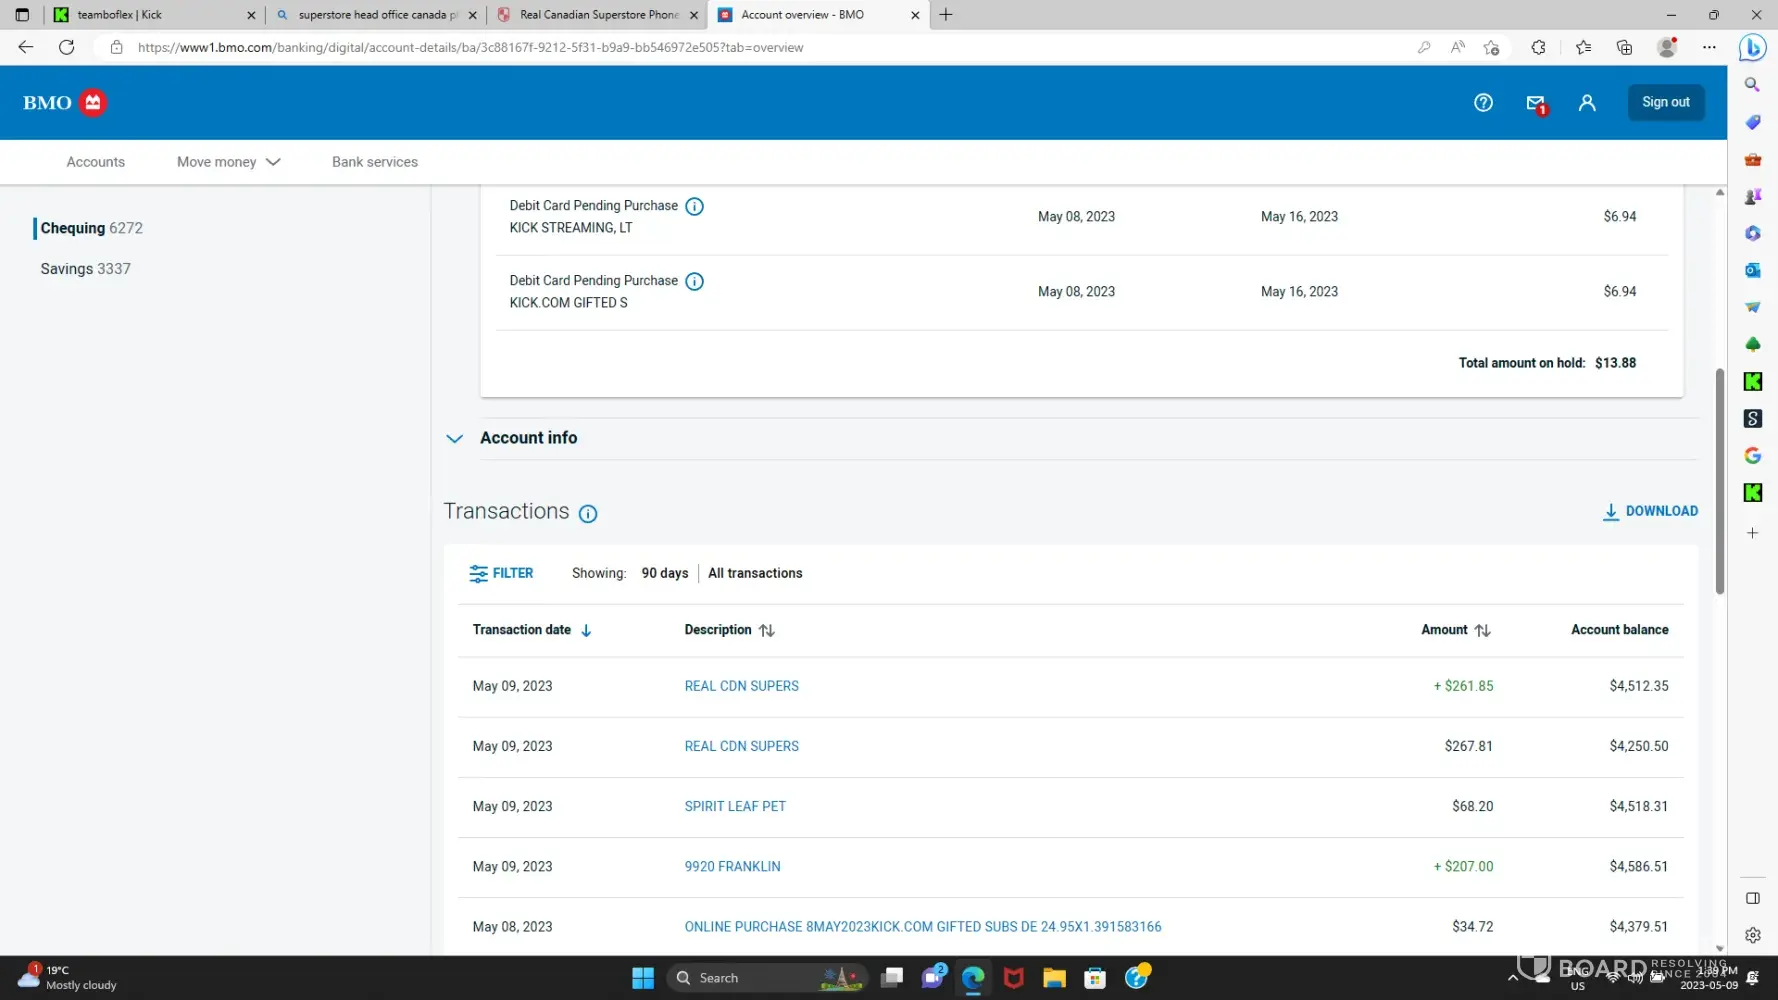Expand the Move money dropdown
The height and width of the screenshot is (1000, 1778).
pyautogui.click(x=228, y=162)
